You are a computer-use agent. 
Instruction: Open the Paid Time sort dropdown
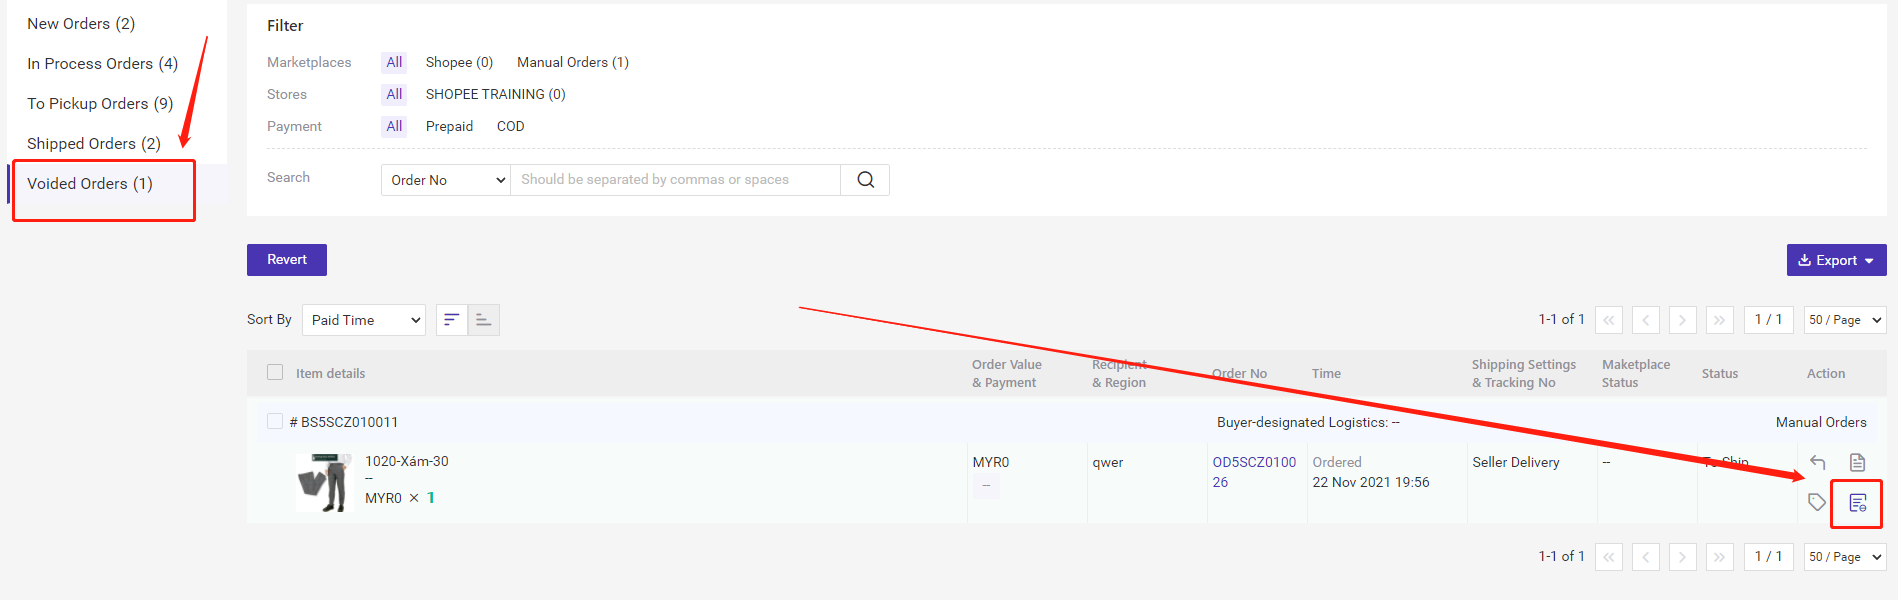364,320
